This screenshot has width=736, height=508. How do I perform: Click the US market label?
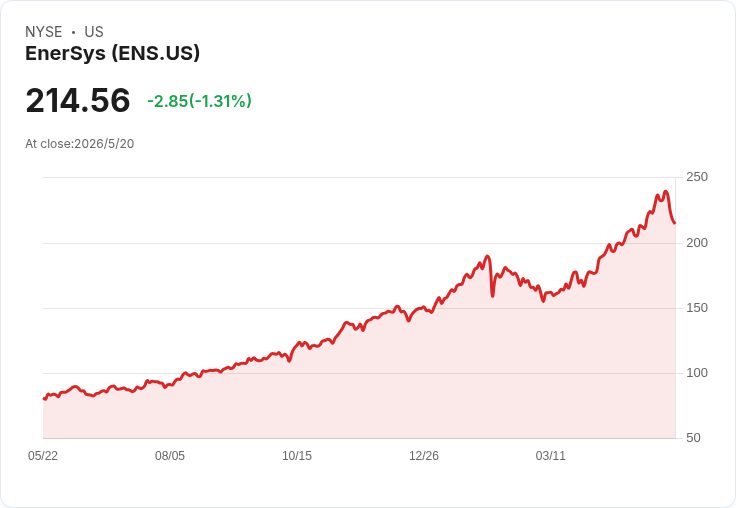94,32
